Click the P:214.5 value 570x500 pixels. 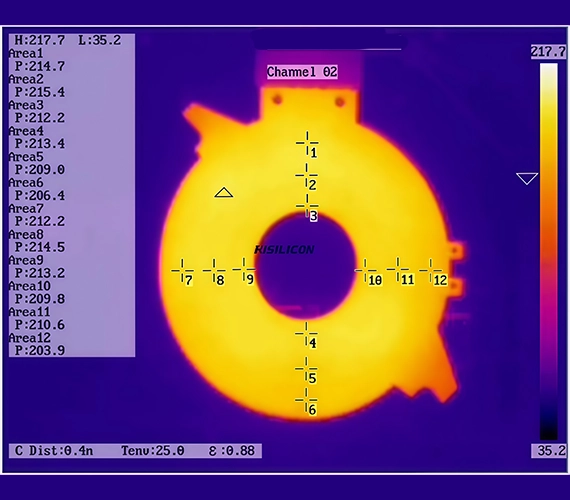click(39, 247)
